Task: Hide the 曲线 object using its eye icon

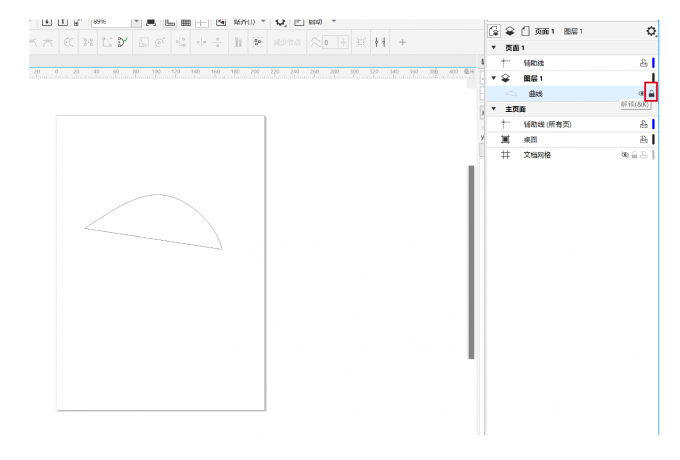Action: tap(641, 93)
